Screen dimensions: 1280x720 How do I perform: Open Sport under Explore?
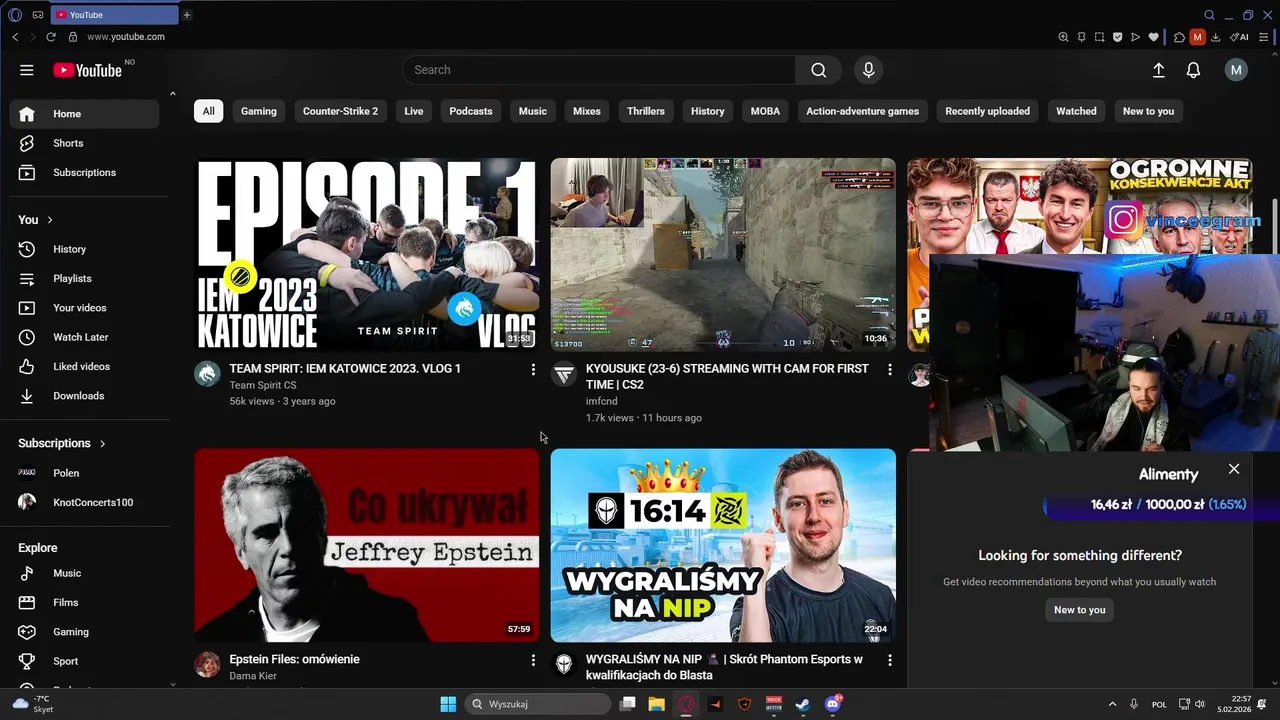[x=84, y=661]
